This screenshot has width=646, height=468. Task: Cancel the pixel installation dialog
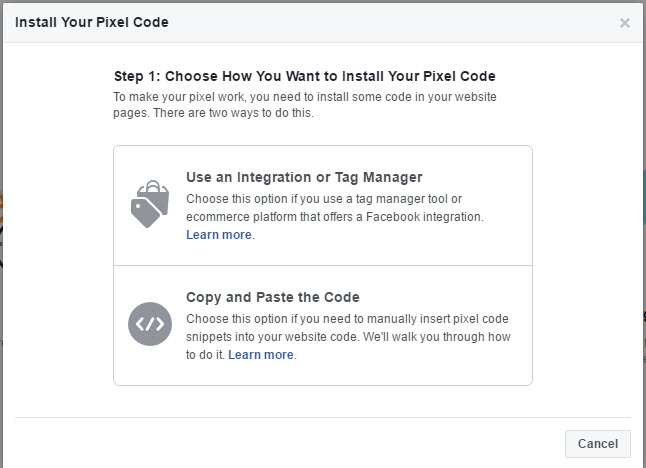point(598,444)
